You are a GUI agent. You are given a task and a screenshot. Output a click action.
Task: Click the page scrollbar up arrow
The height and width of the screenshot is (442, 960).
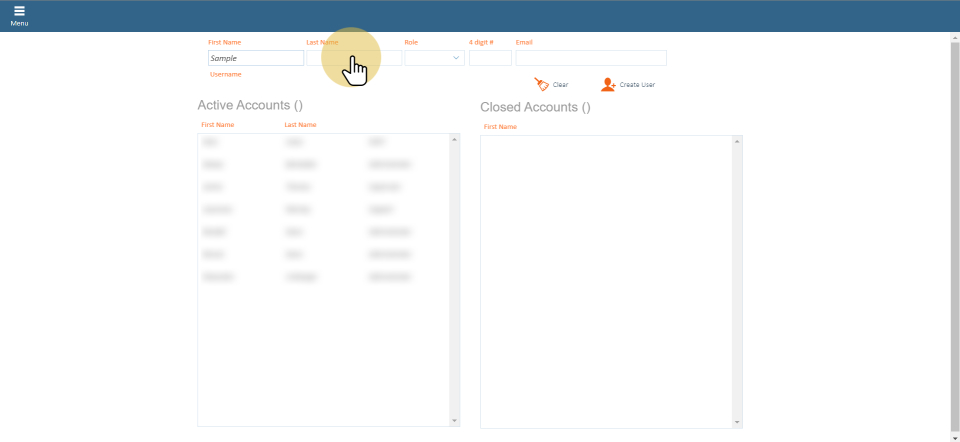pos(955,37)
